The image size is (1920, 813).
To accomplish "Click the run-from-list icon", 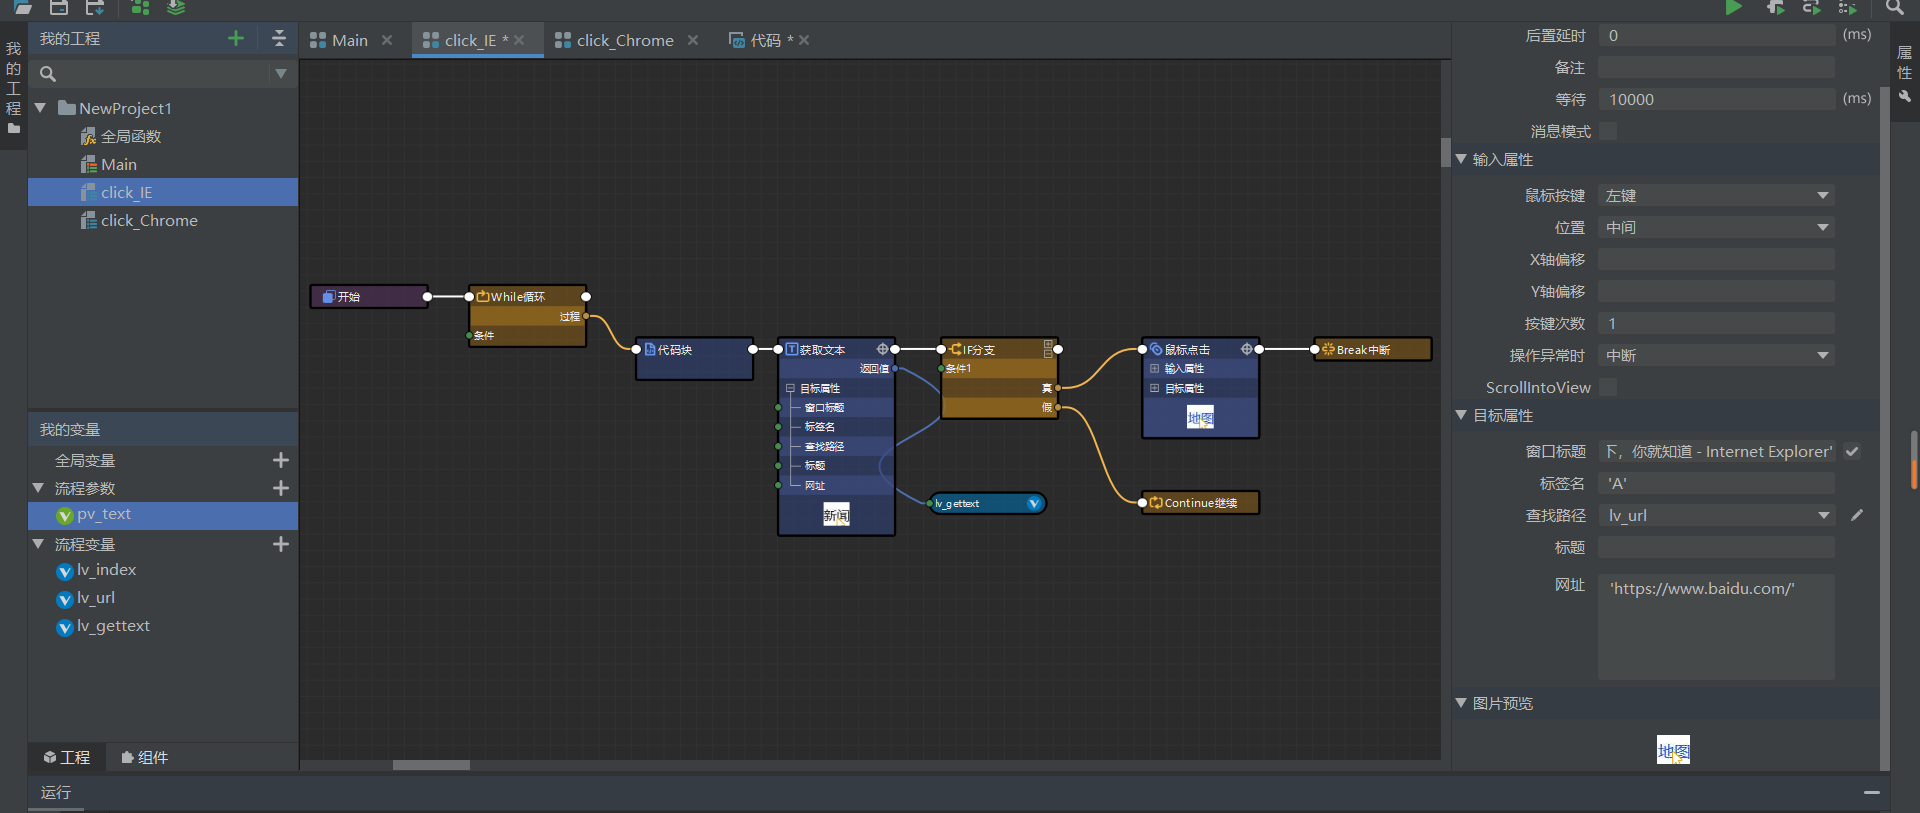I will pos(1847,8).
